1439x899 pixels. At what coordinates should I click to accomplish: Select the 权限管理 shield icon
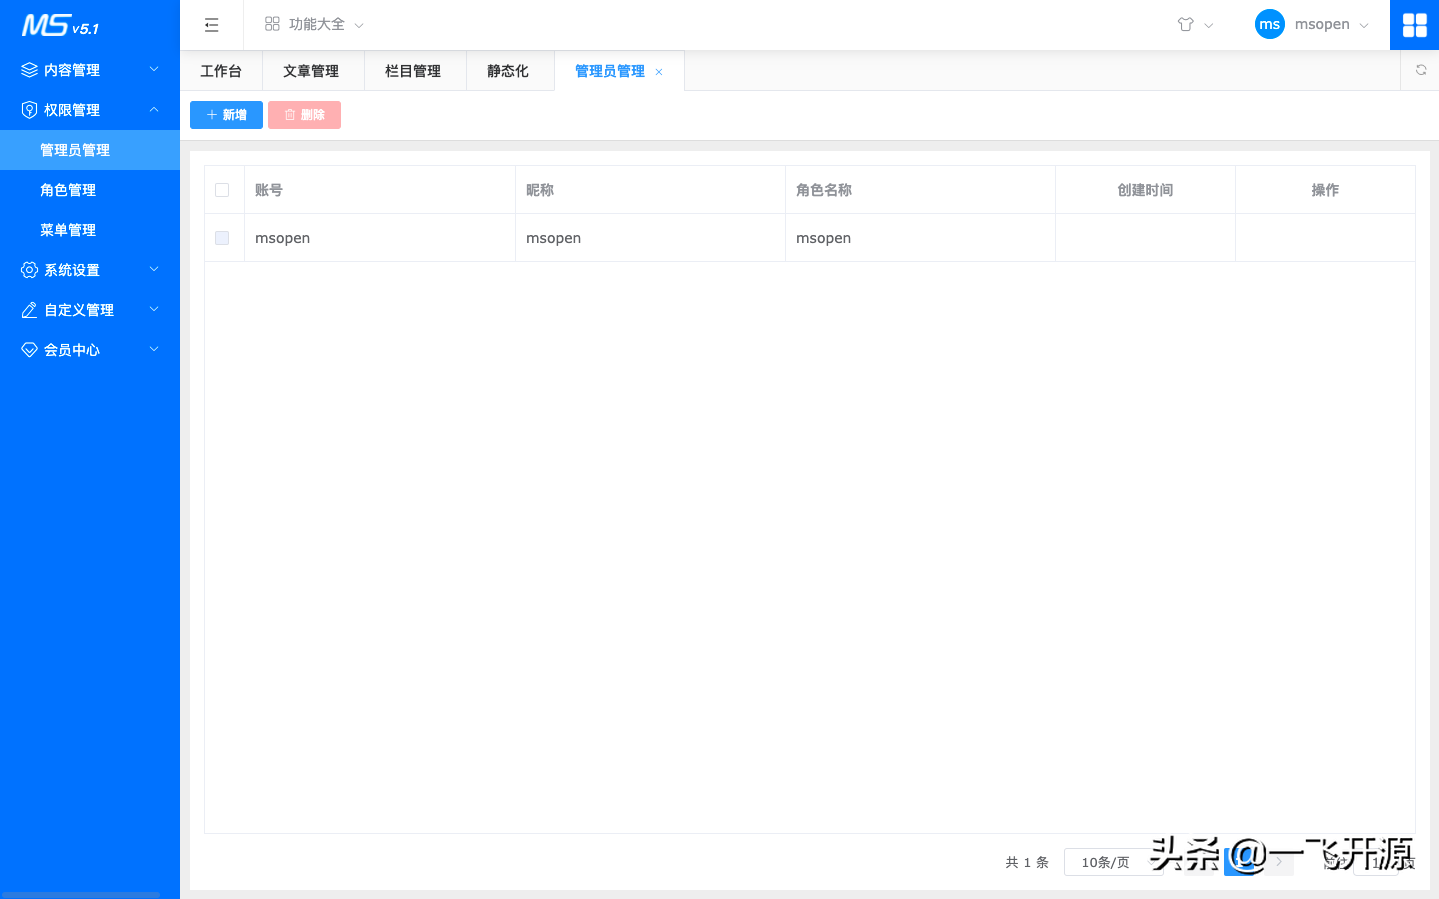click(29, 109)
